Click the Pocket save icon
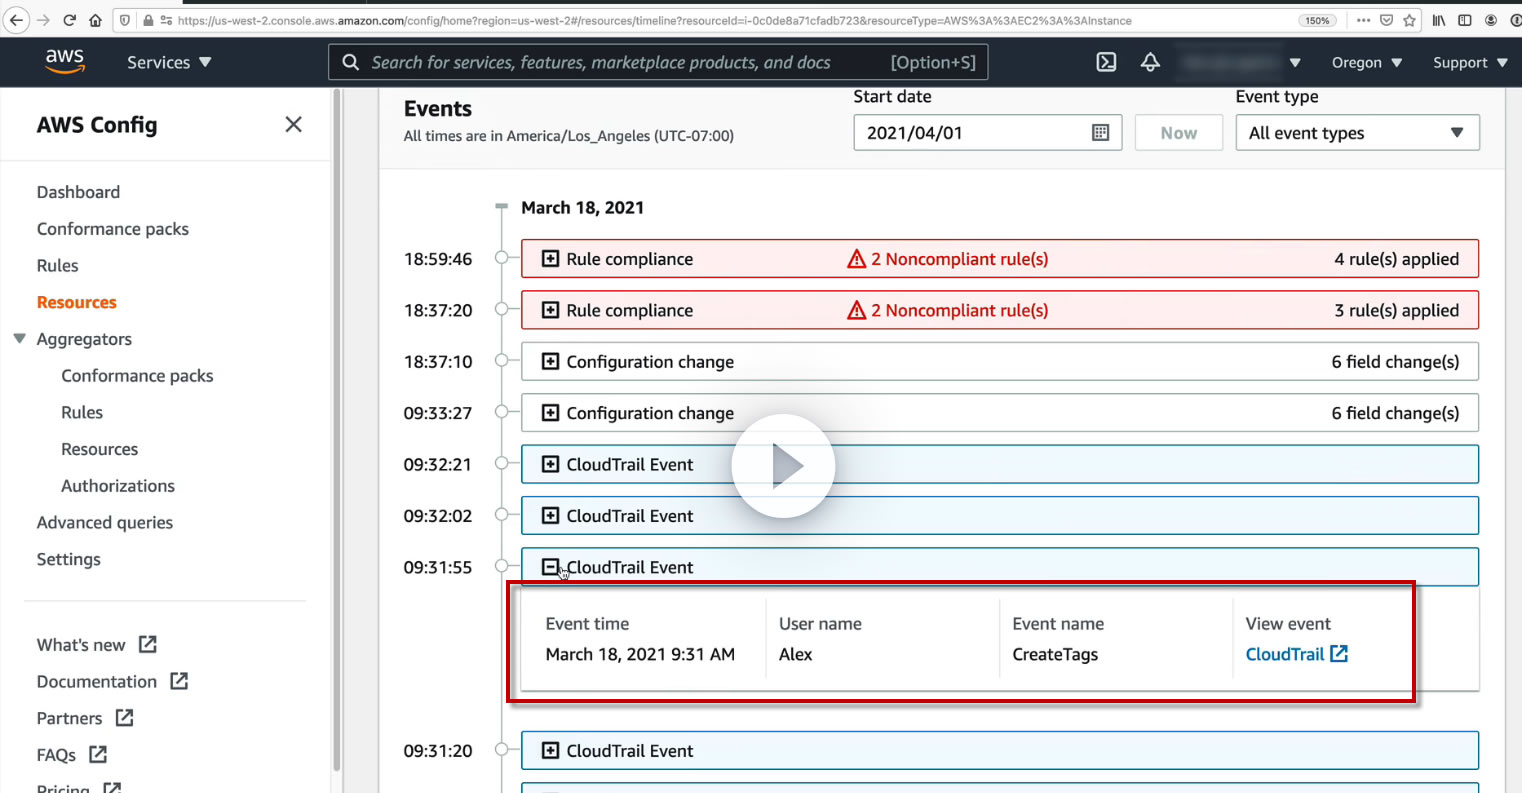 [x=1386, y=20]
